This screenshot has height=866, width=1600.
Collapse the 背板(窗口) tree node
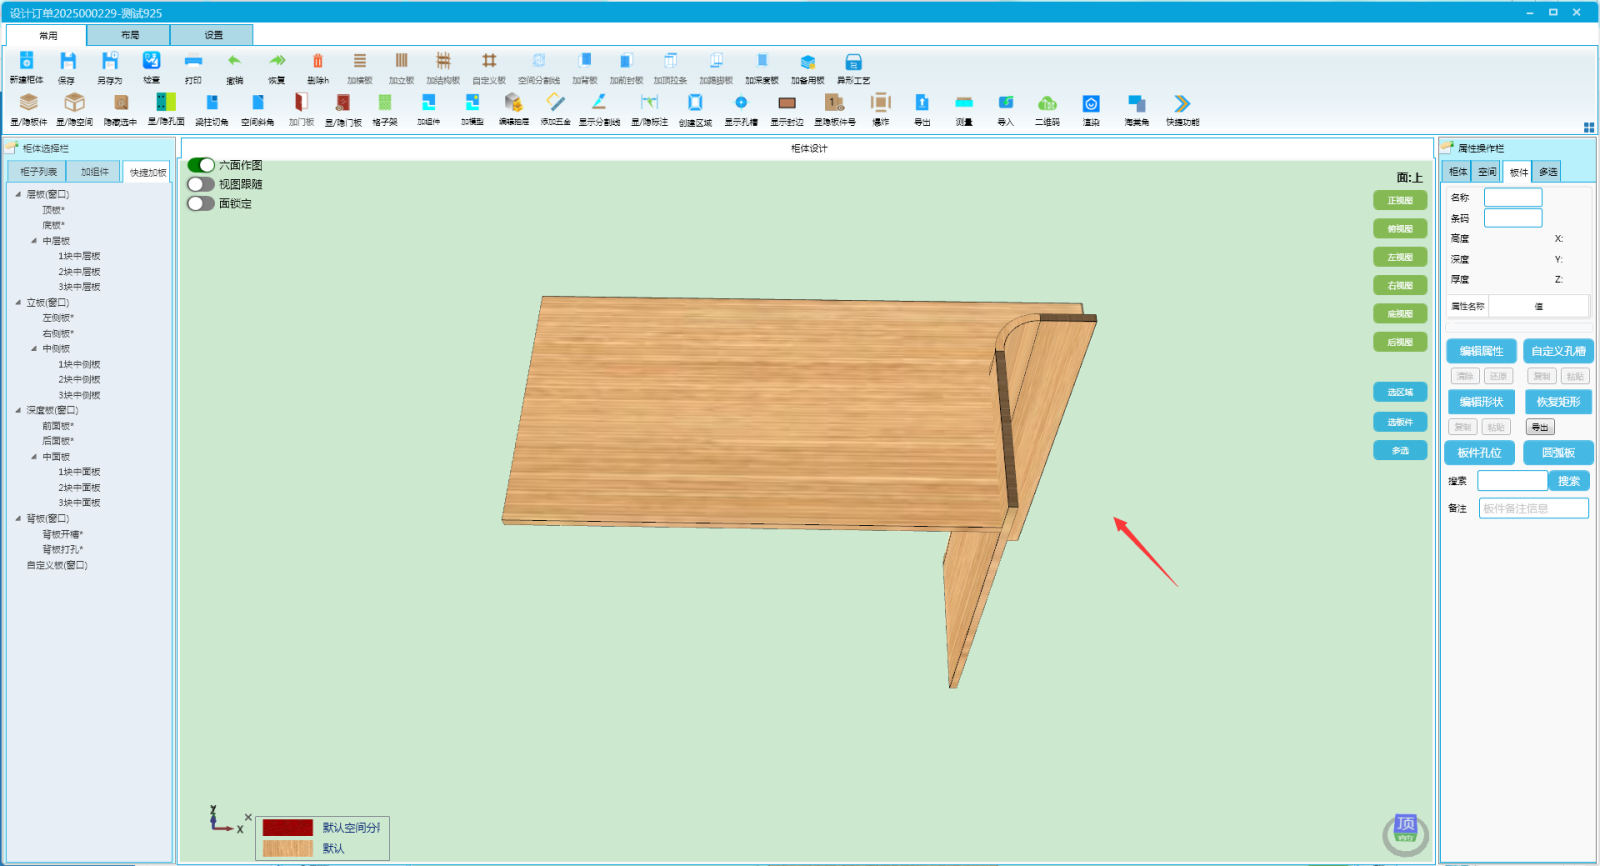18,518
